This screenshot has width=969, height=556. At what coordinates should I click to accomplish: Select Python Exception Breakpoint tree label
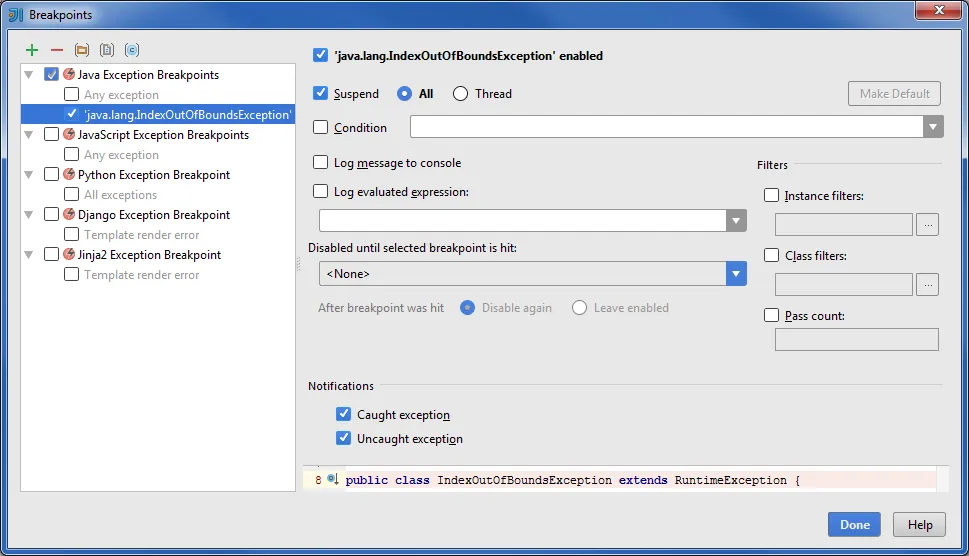[x=154, y=175]
